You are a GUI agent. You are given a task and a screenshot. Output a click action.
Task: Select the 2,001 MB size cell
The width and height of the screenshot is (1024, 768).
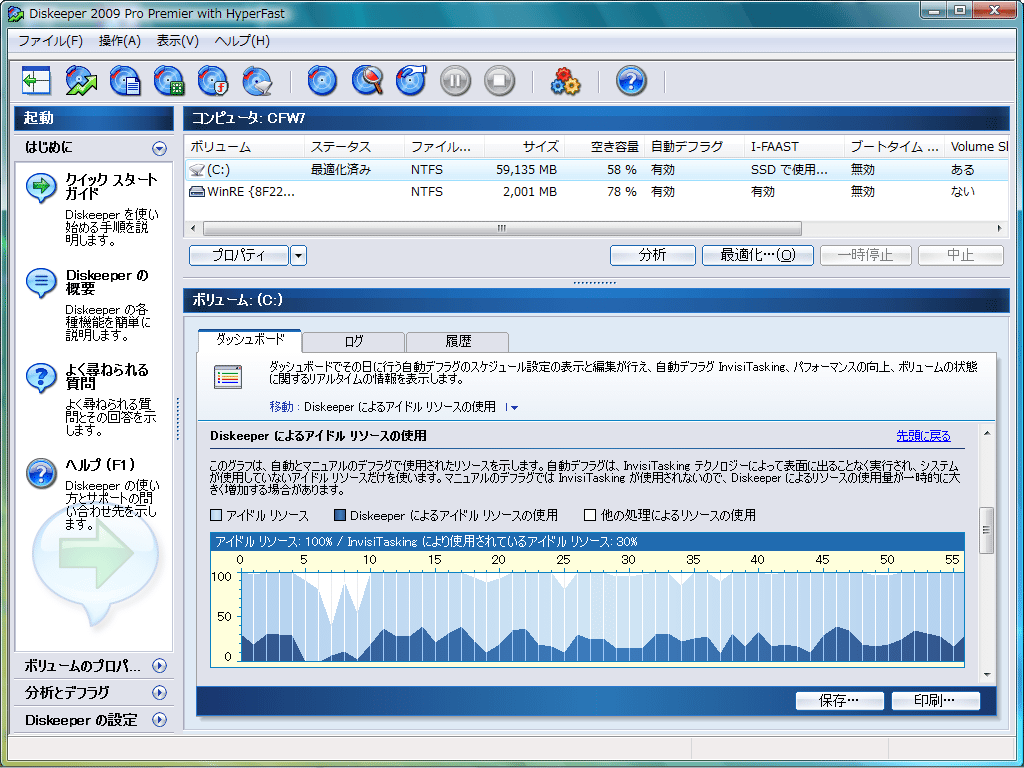(x=530, y=192)
